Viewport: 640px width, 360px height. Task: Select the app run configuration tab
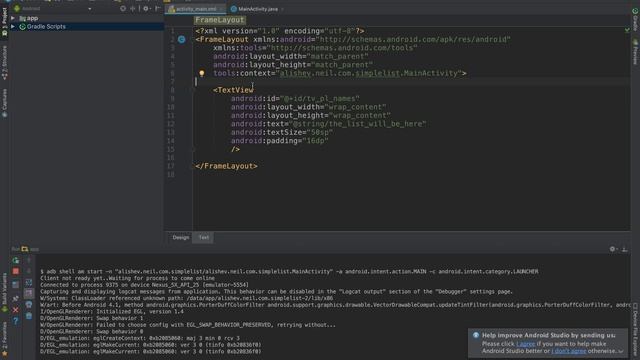[31, 249]
